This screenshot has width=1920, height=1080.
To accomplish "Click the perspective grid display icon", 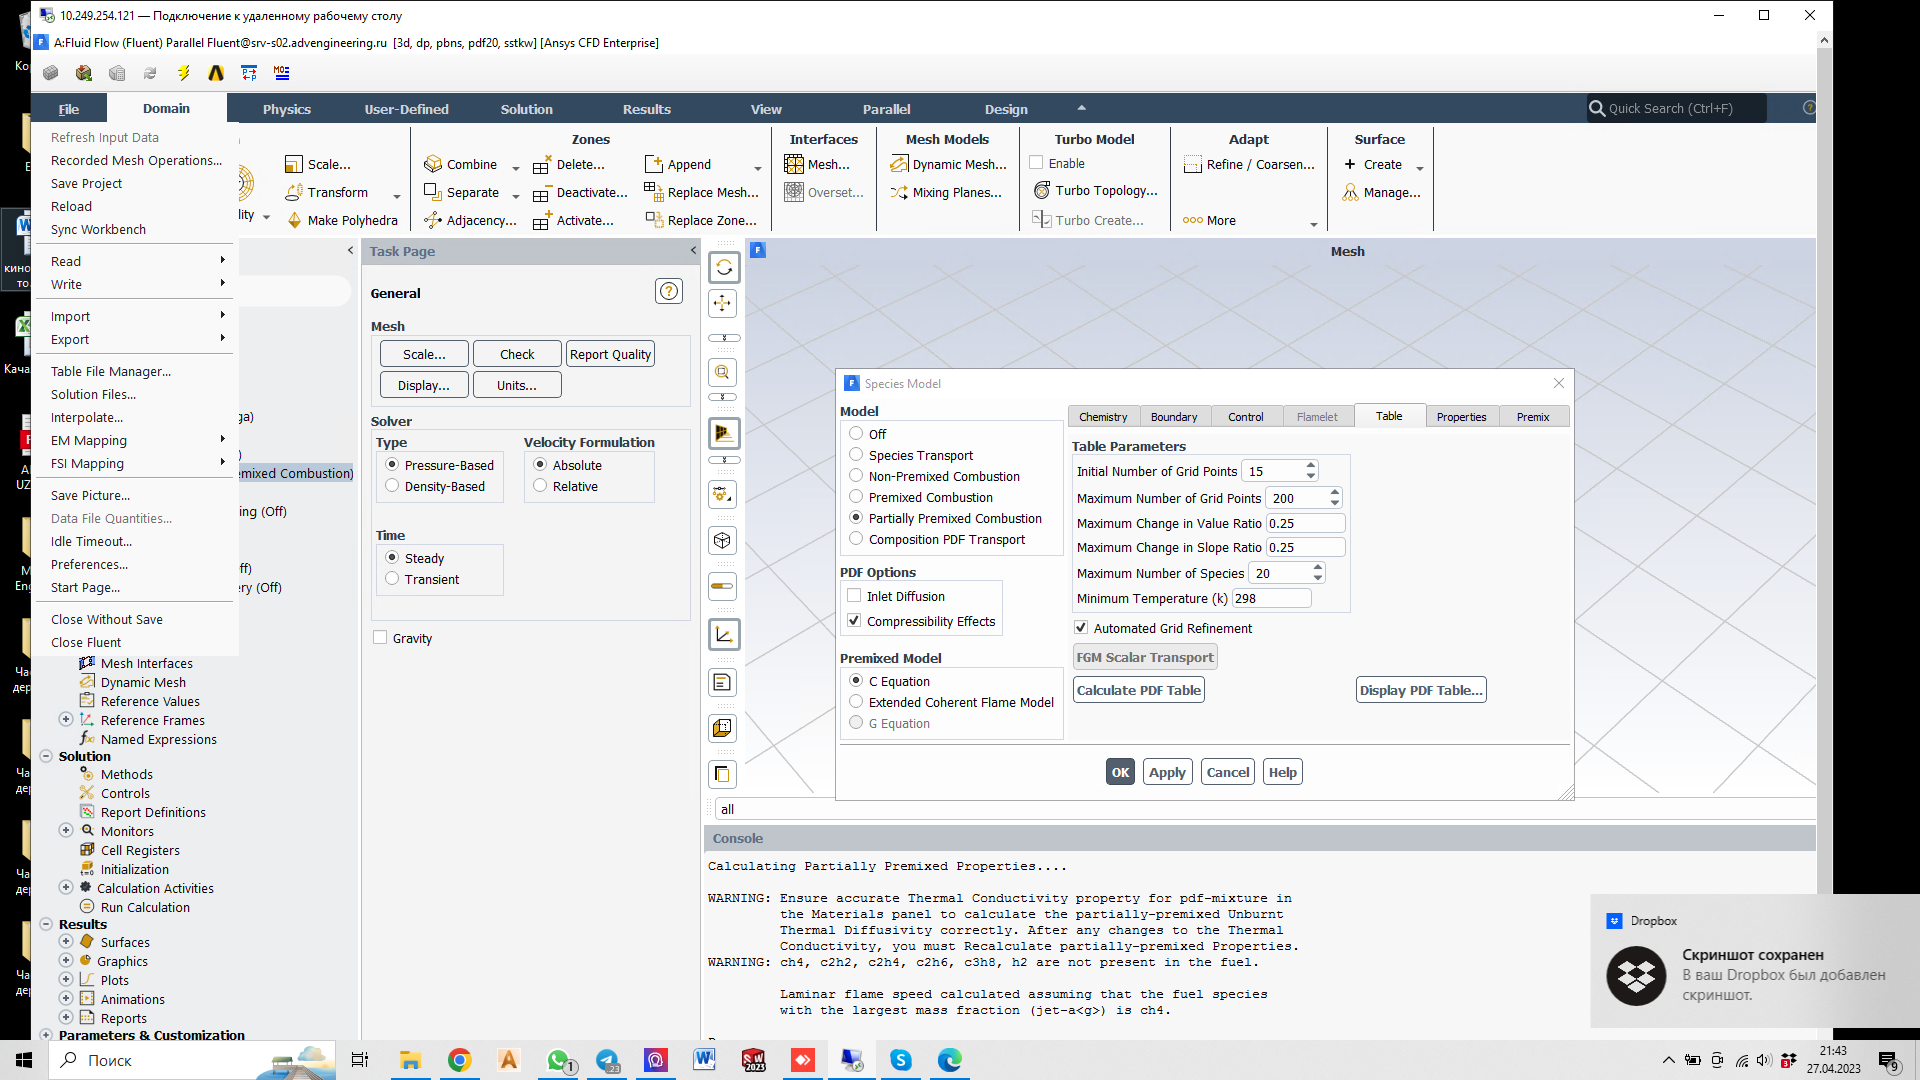I will pos(724,433).
